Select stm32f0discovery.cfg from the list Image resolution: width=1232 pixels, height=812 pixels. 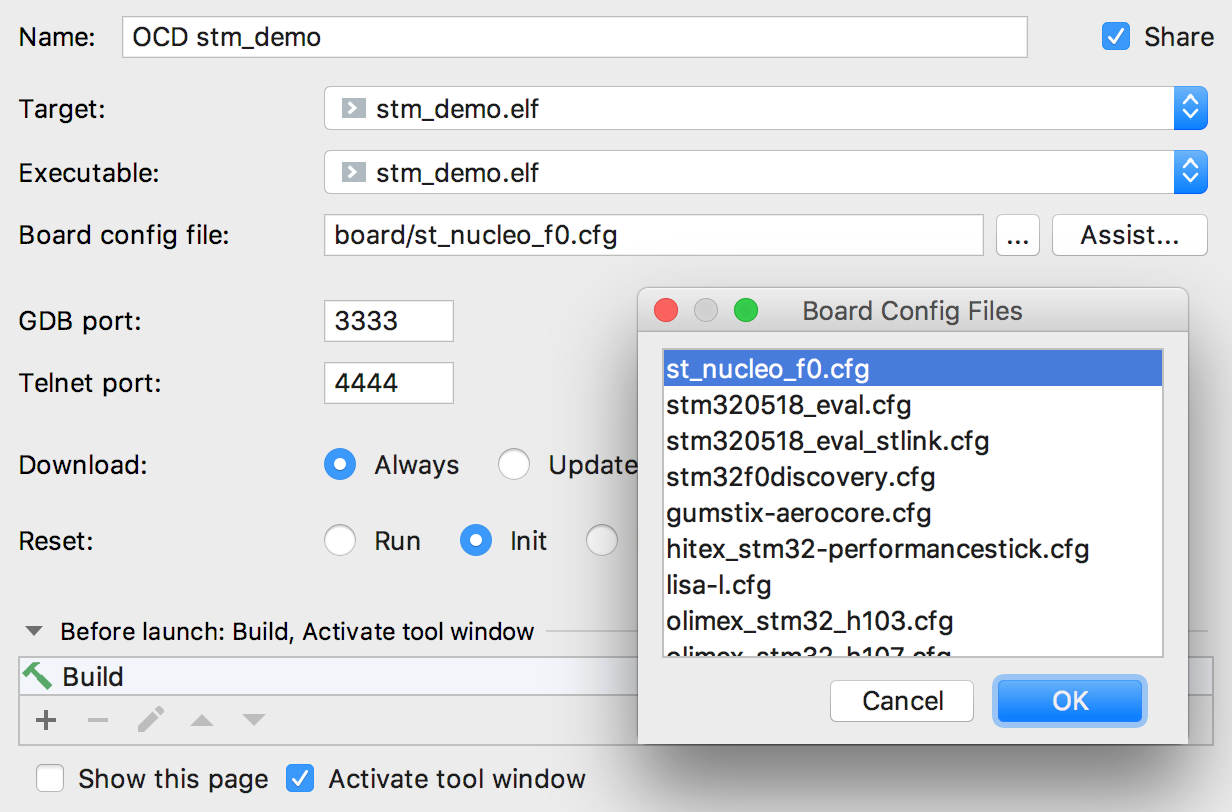(800, 477)
